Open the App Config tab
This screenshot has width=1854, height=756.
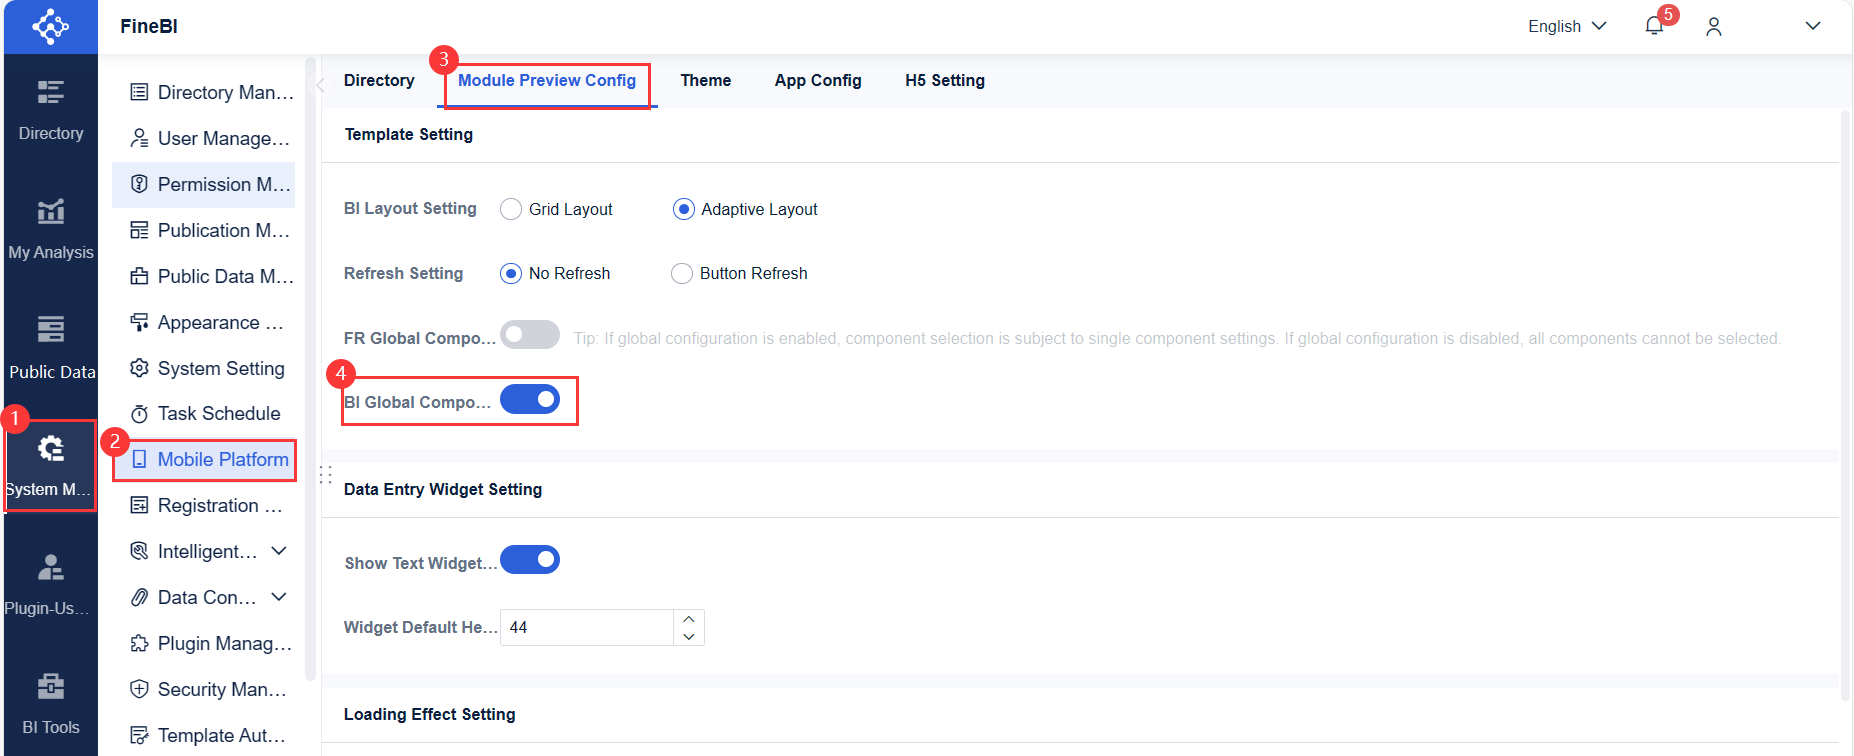point(818,80)
